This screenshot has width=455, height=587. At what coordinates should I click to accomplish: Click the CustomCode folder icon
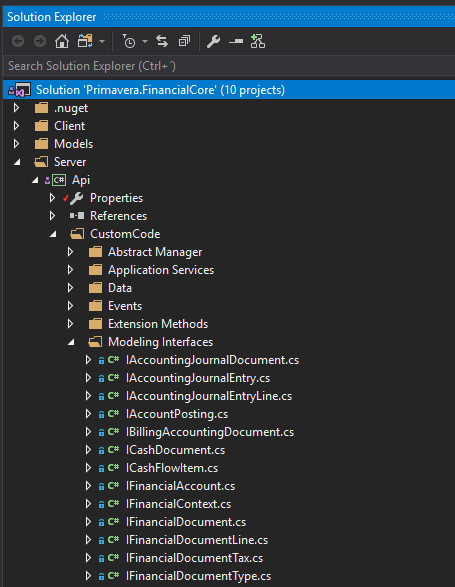click(x=77, y=234)
